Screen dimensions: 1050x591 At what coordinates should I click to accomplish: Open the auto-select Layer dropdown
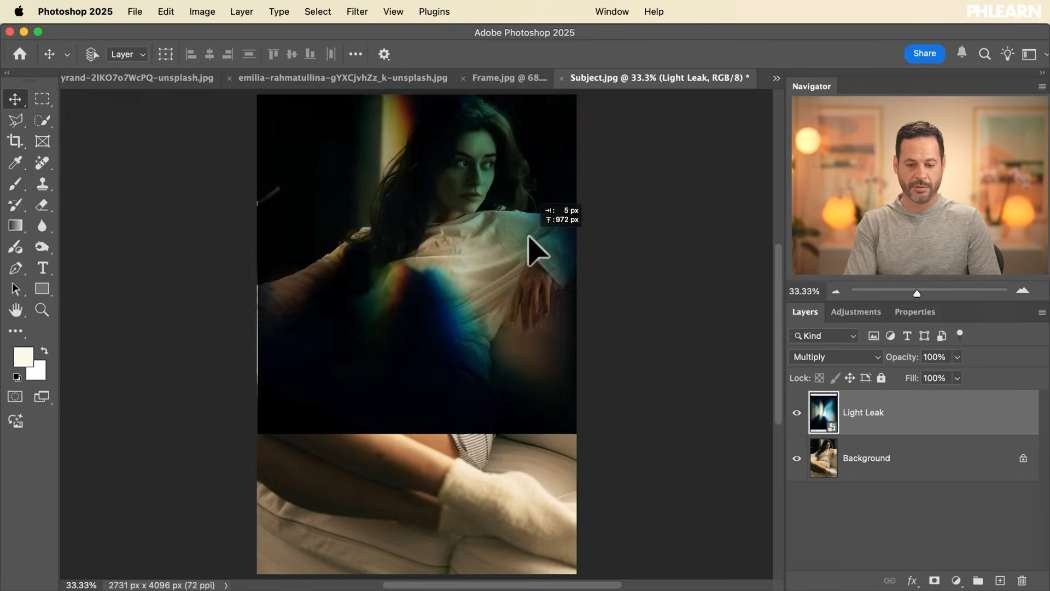pos(127,54)
